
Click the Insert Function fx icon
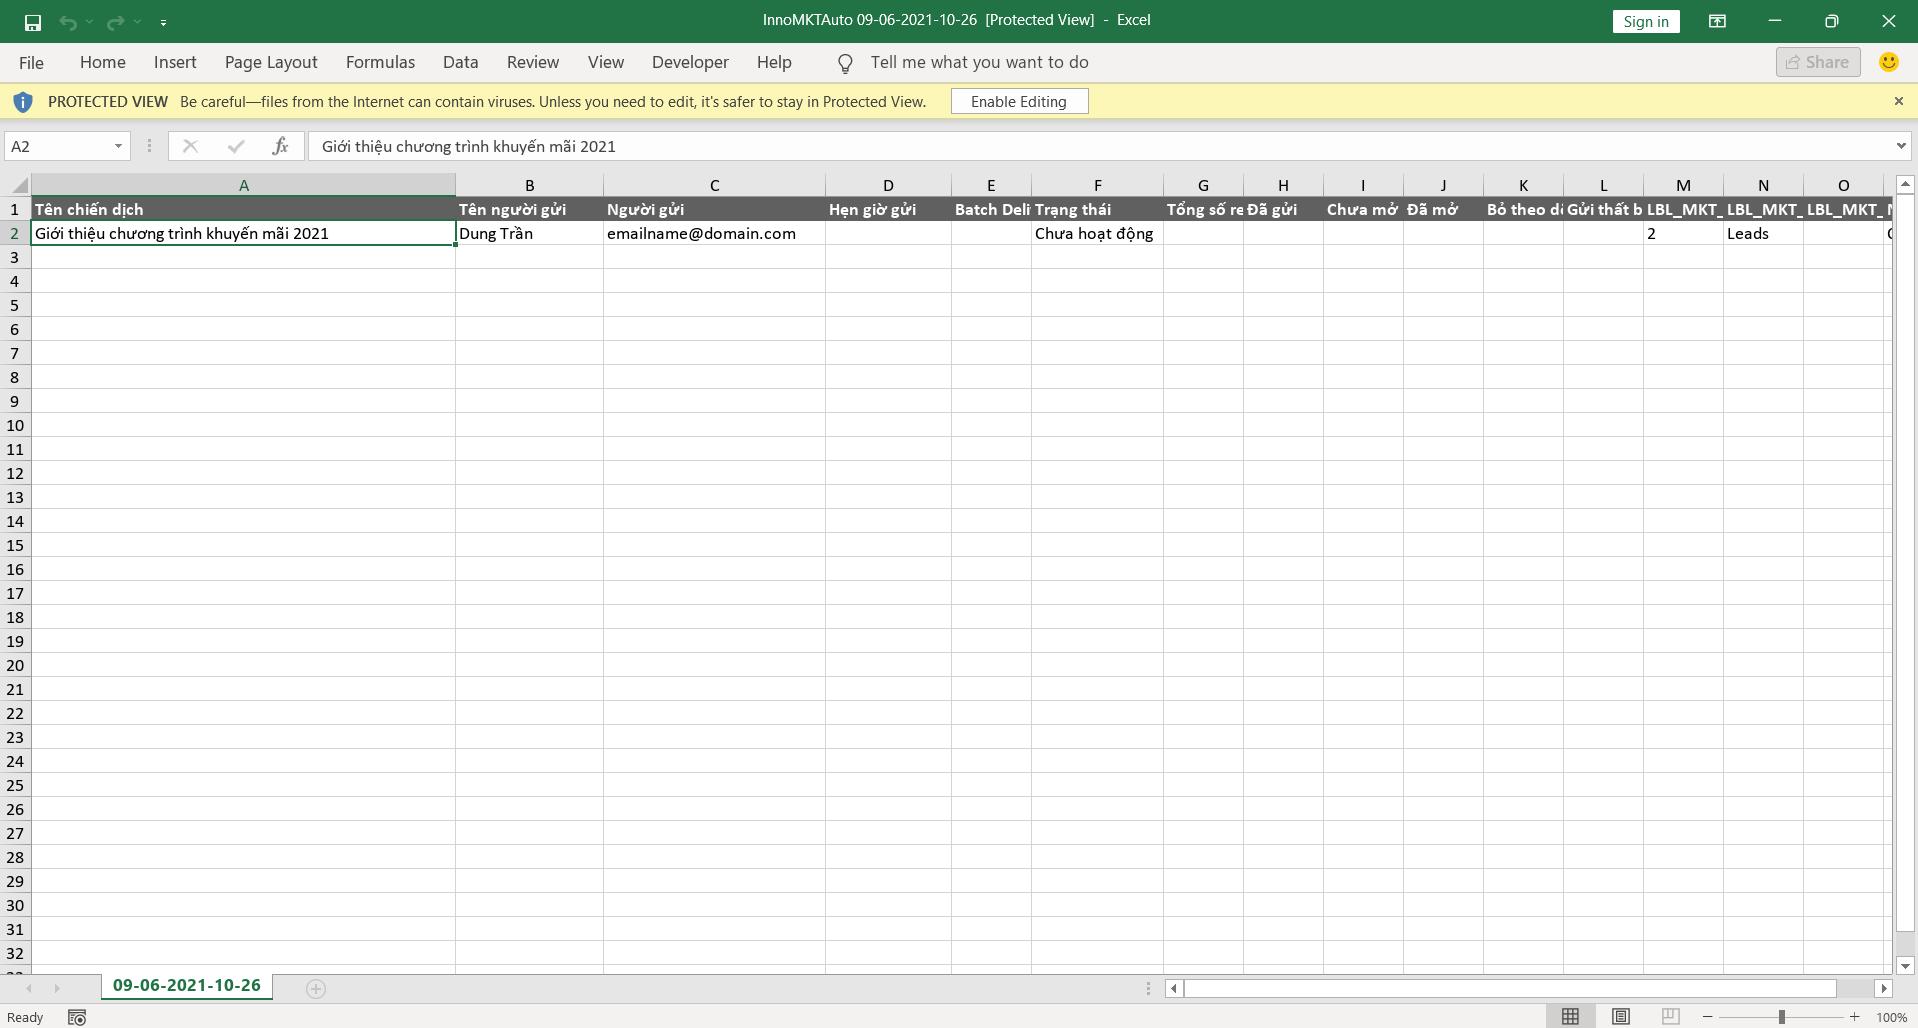click(x=281, y=146)
